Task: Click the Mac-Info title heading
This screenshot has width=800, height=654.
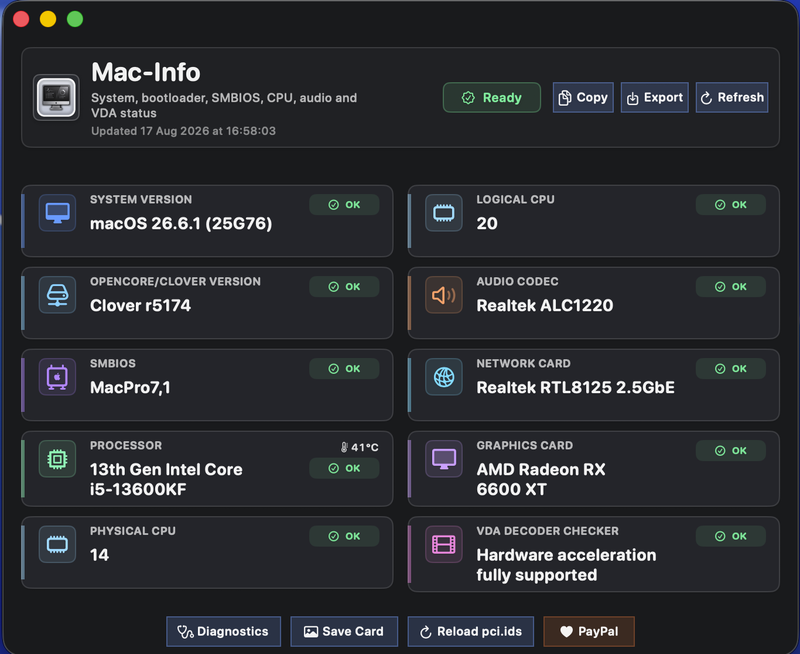Action: pos(146,72)
